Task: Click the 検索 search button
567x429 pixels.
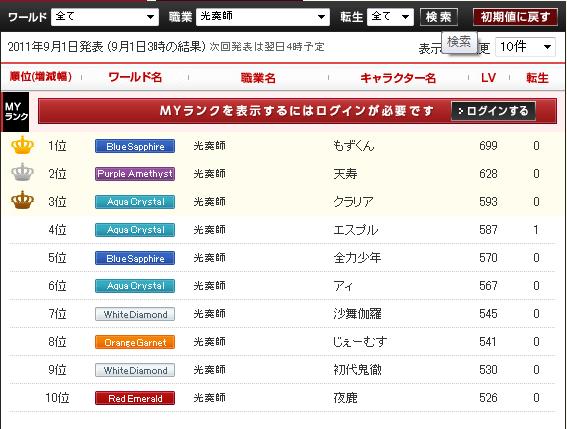Action: coord(439,17)
